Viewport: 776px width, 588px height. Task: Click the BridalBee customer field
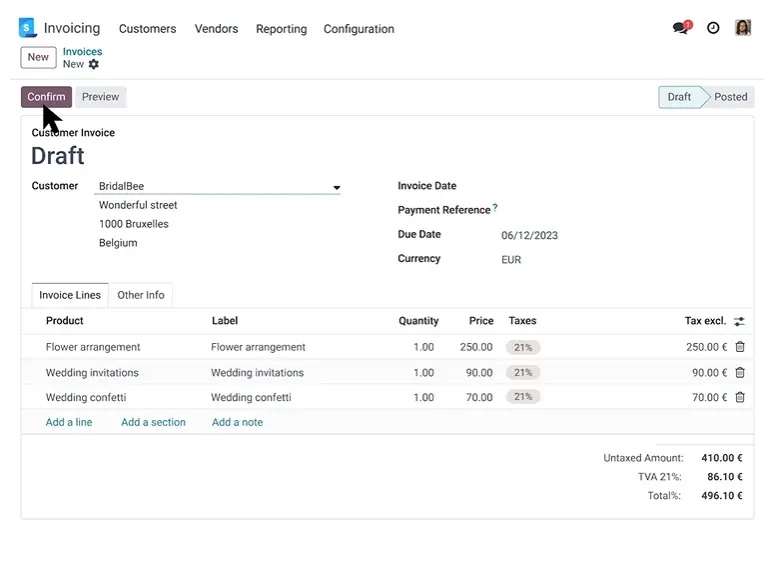(x=217, y=186)
